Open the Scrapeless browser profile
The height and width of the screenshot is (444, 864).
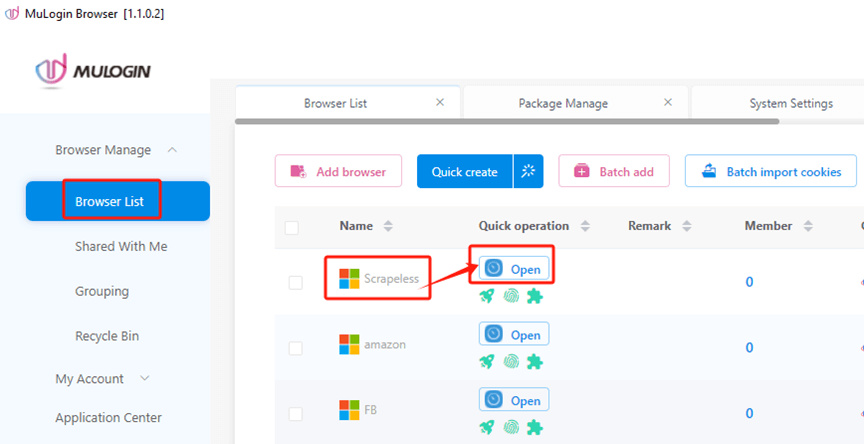click(514, 269)
